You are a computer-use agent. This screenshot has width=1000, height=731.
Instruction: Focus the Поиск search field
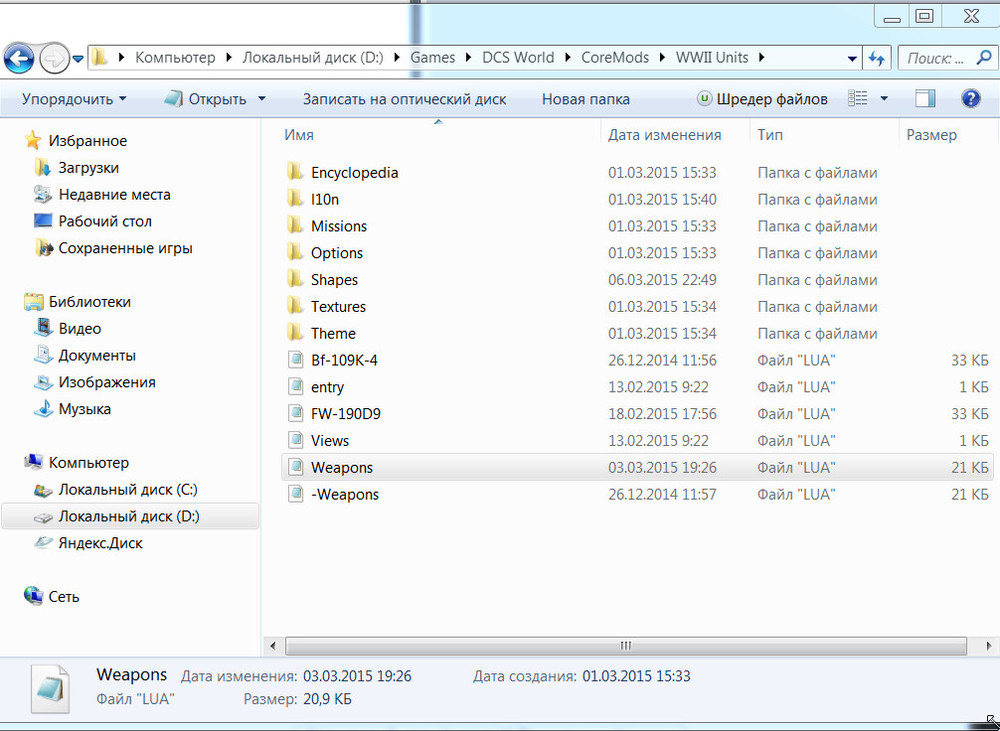pos(946,59)
